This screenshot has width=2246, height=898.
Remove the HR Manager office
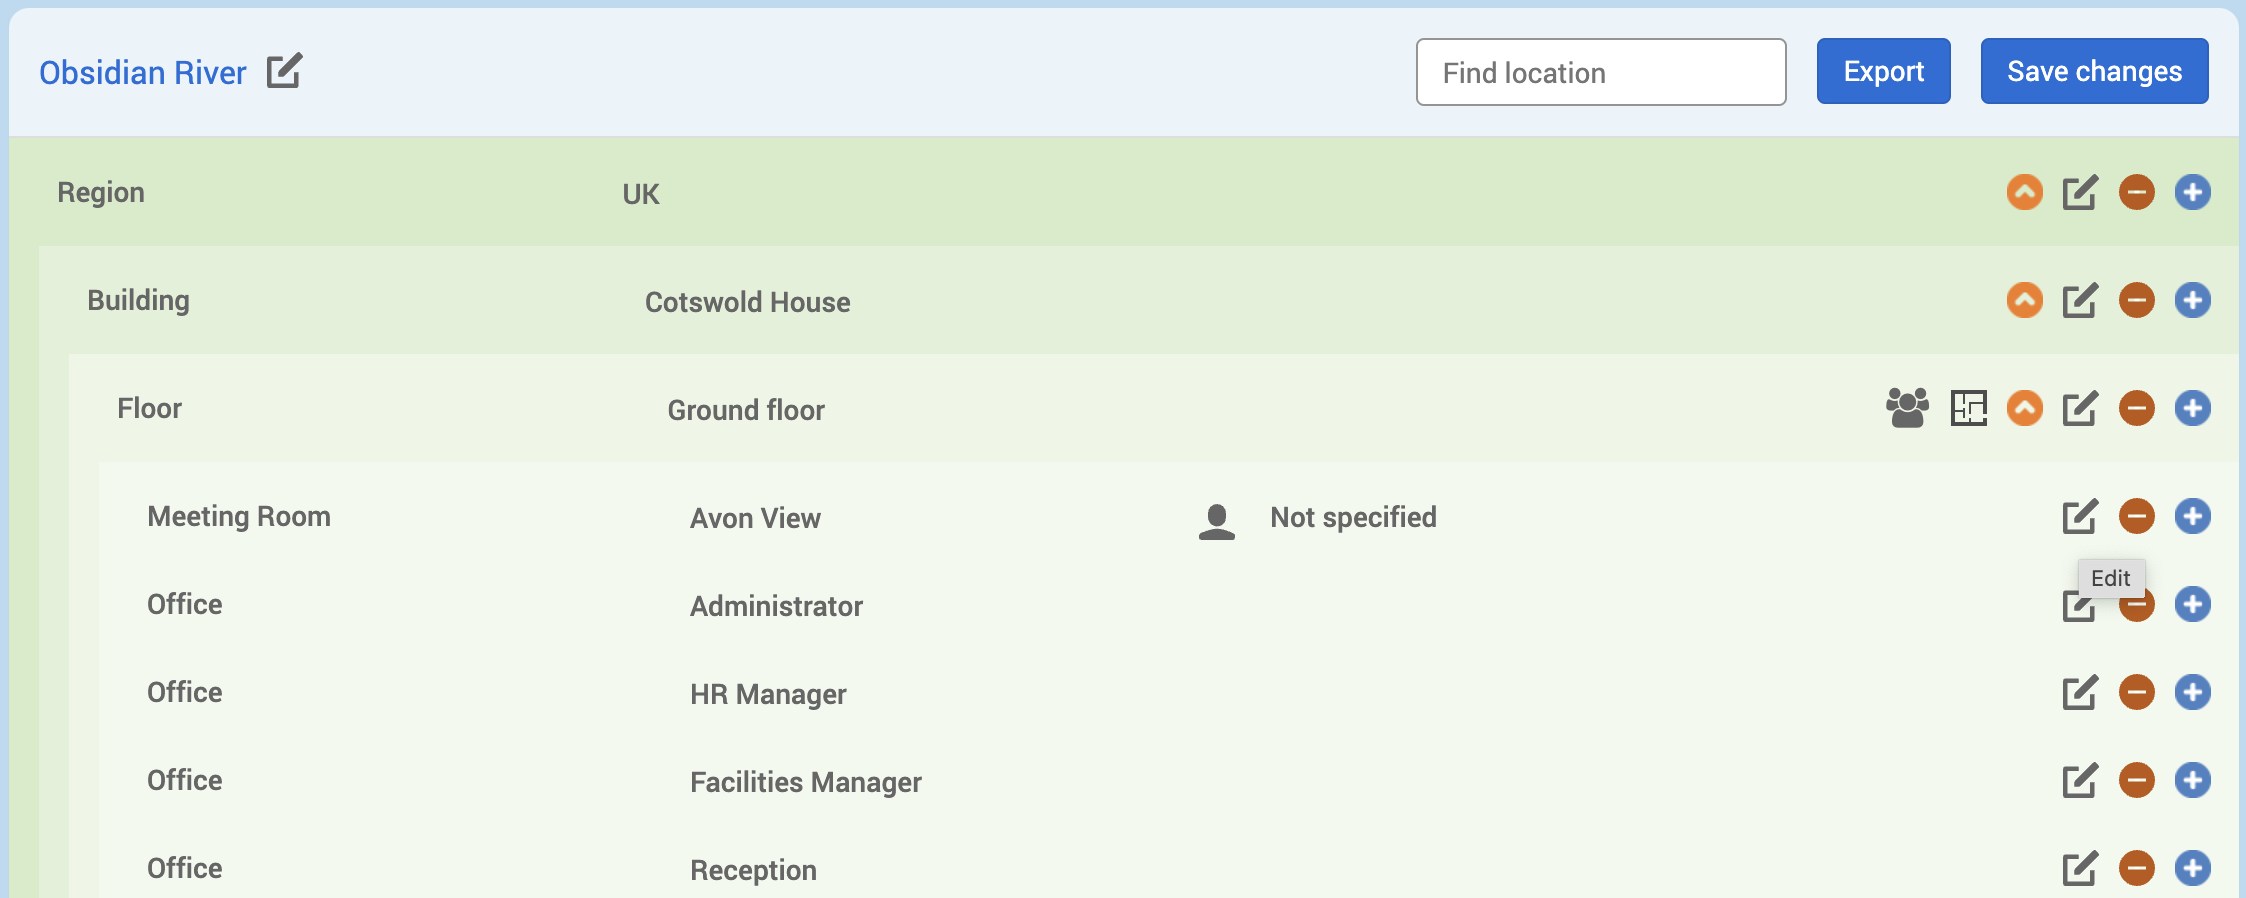point(2136,692)
